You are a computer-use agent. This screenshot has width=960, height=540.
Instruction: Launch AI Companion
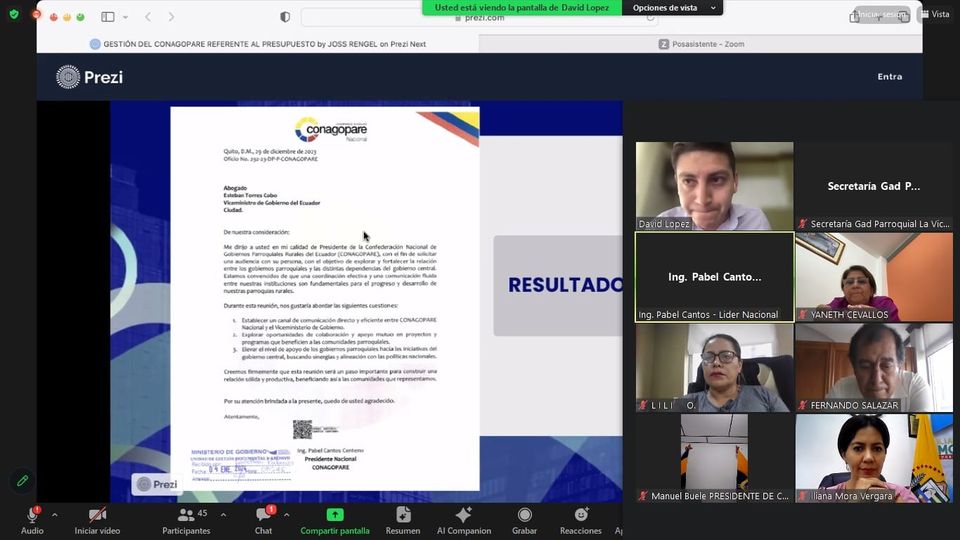point(463,515)
